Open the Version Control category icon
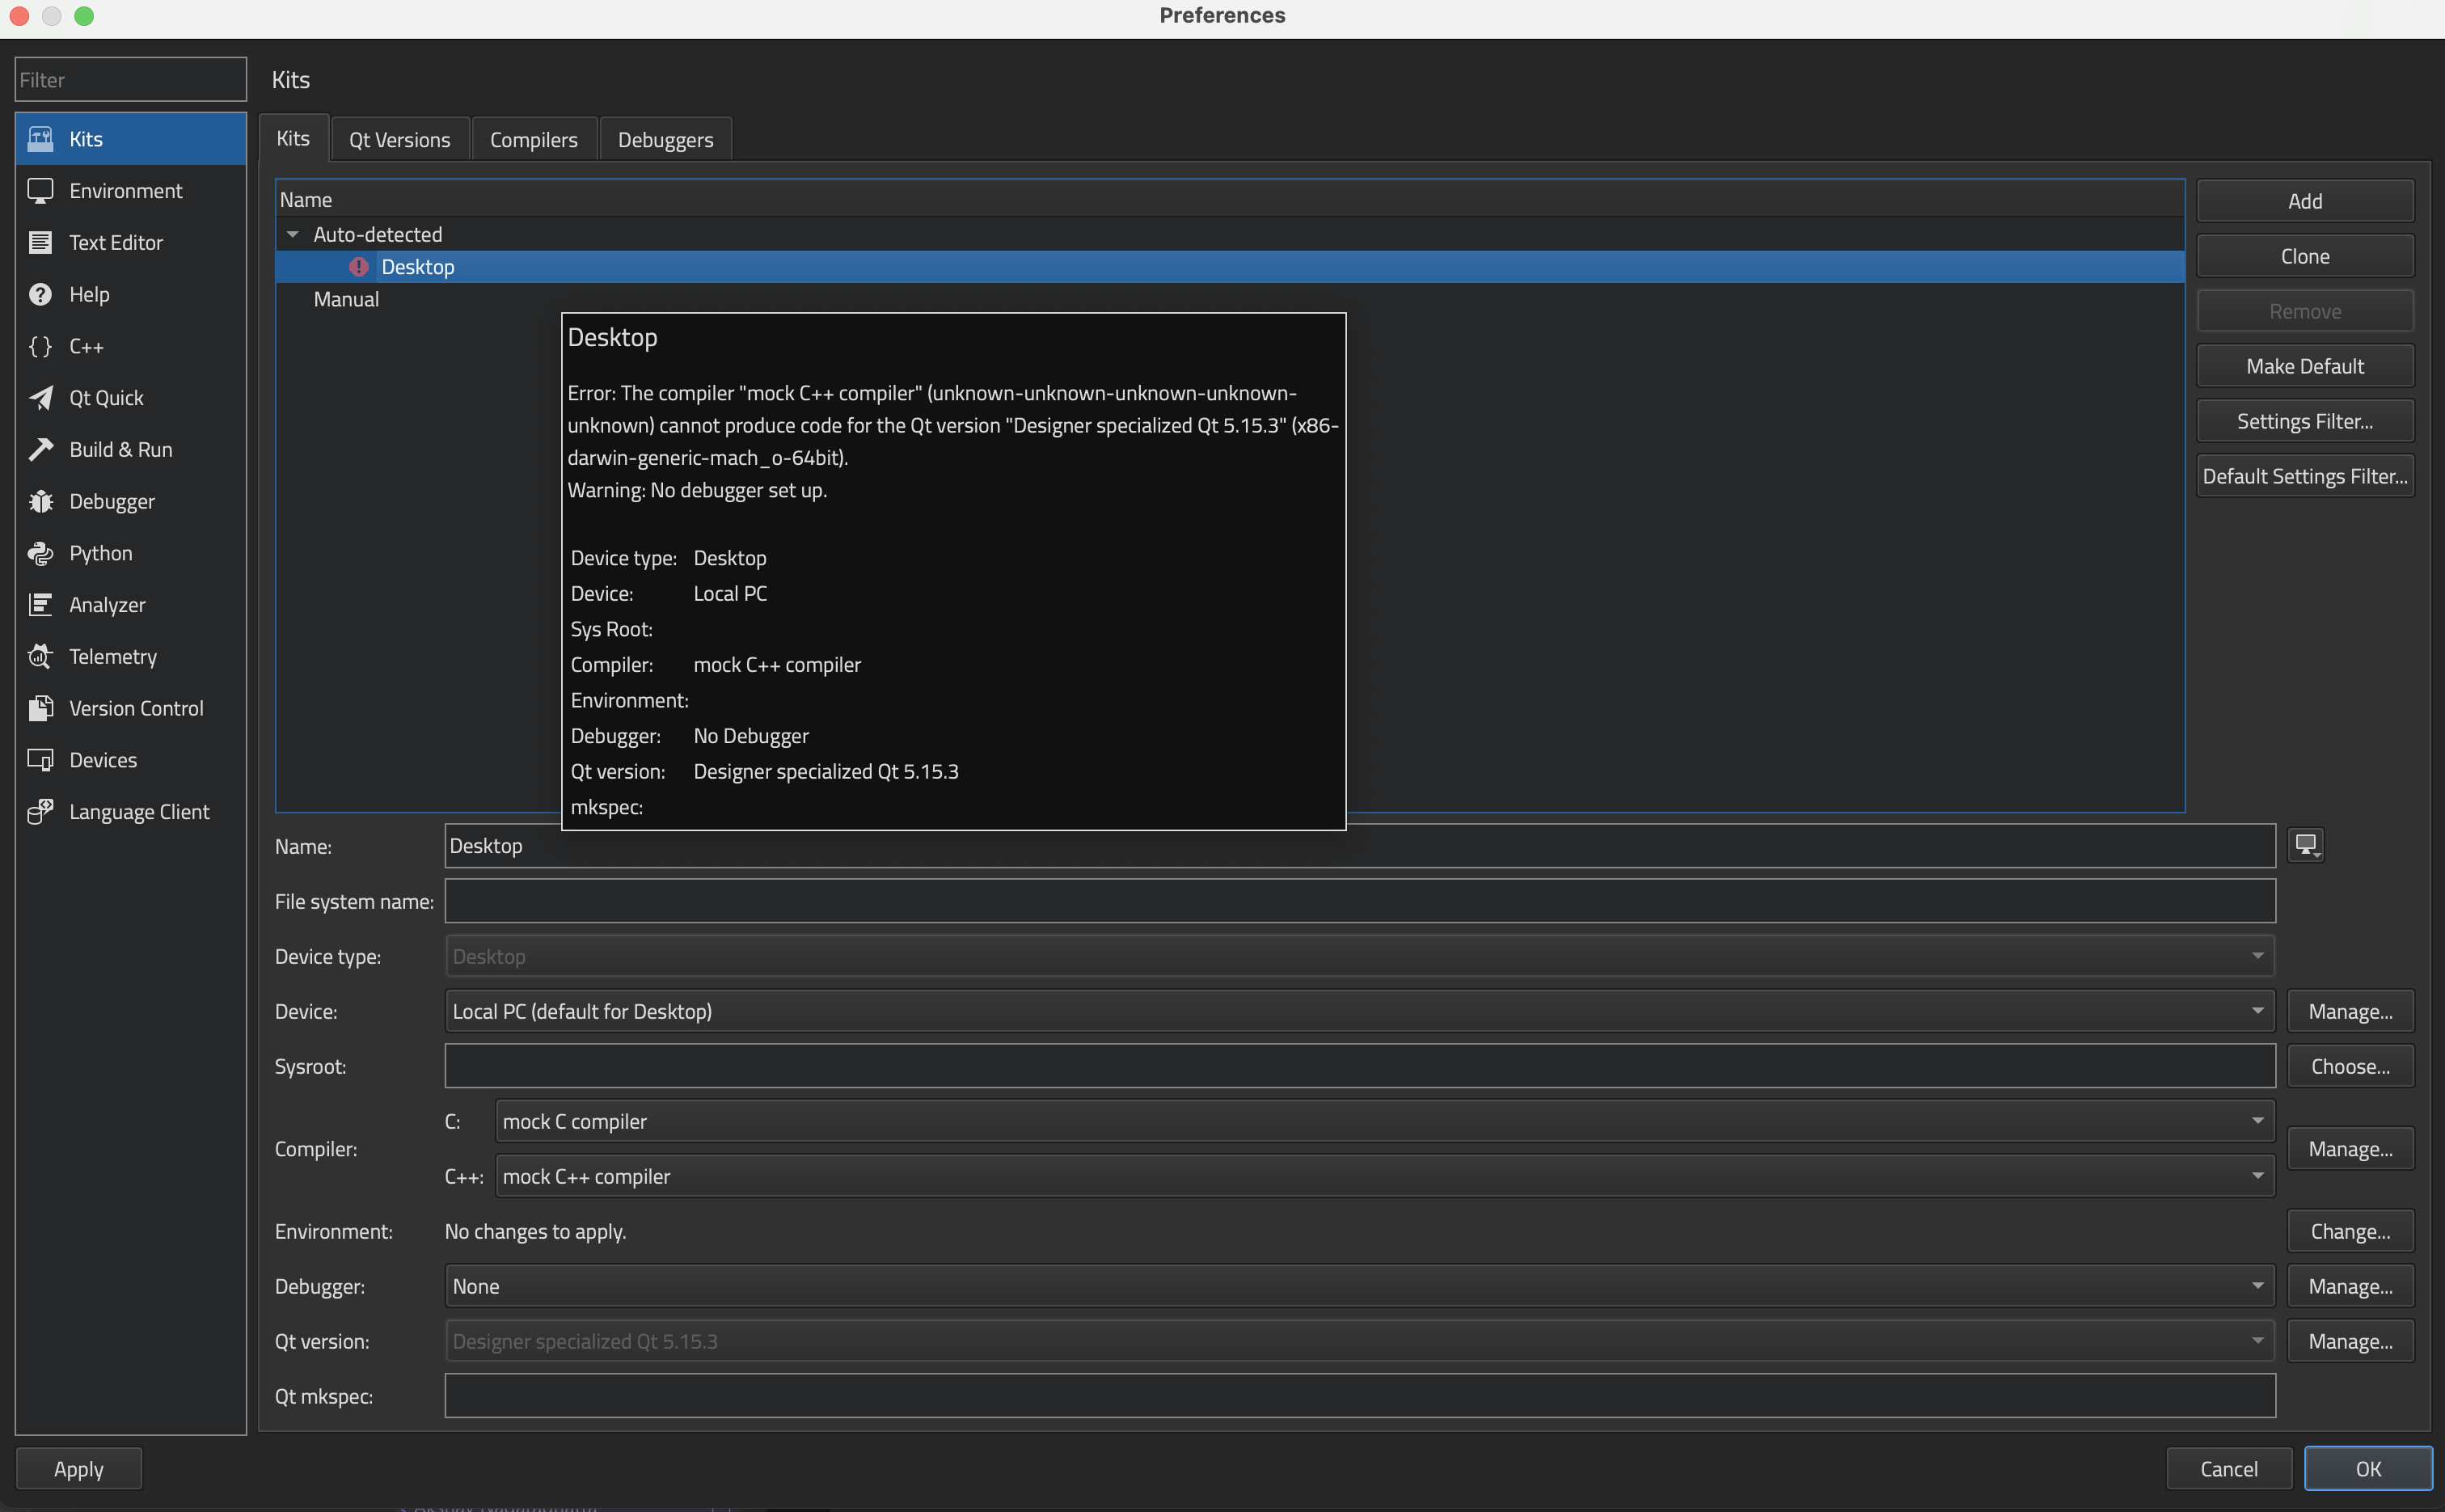This screenshot has height=1512, width=2445. 40,709
